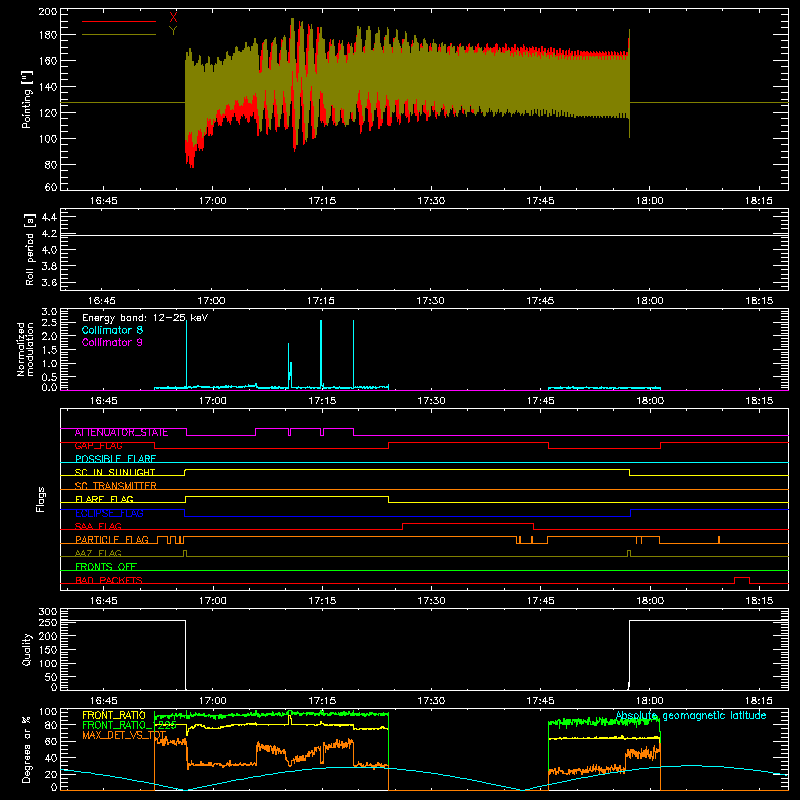Viewport: 800px width, 800px height.
Task: Click the olive Y legend line sample
Action: pos(119,34)
